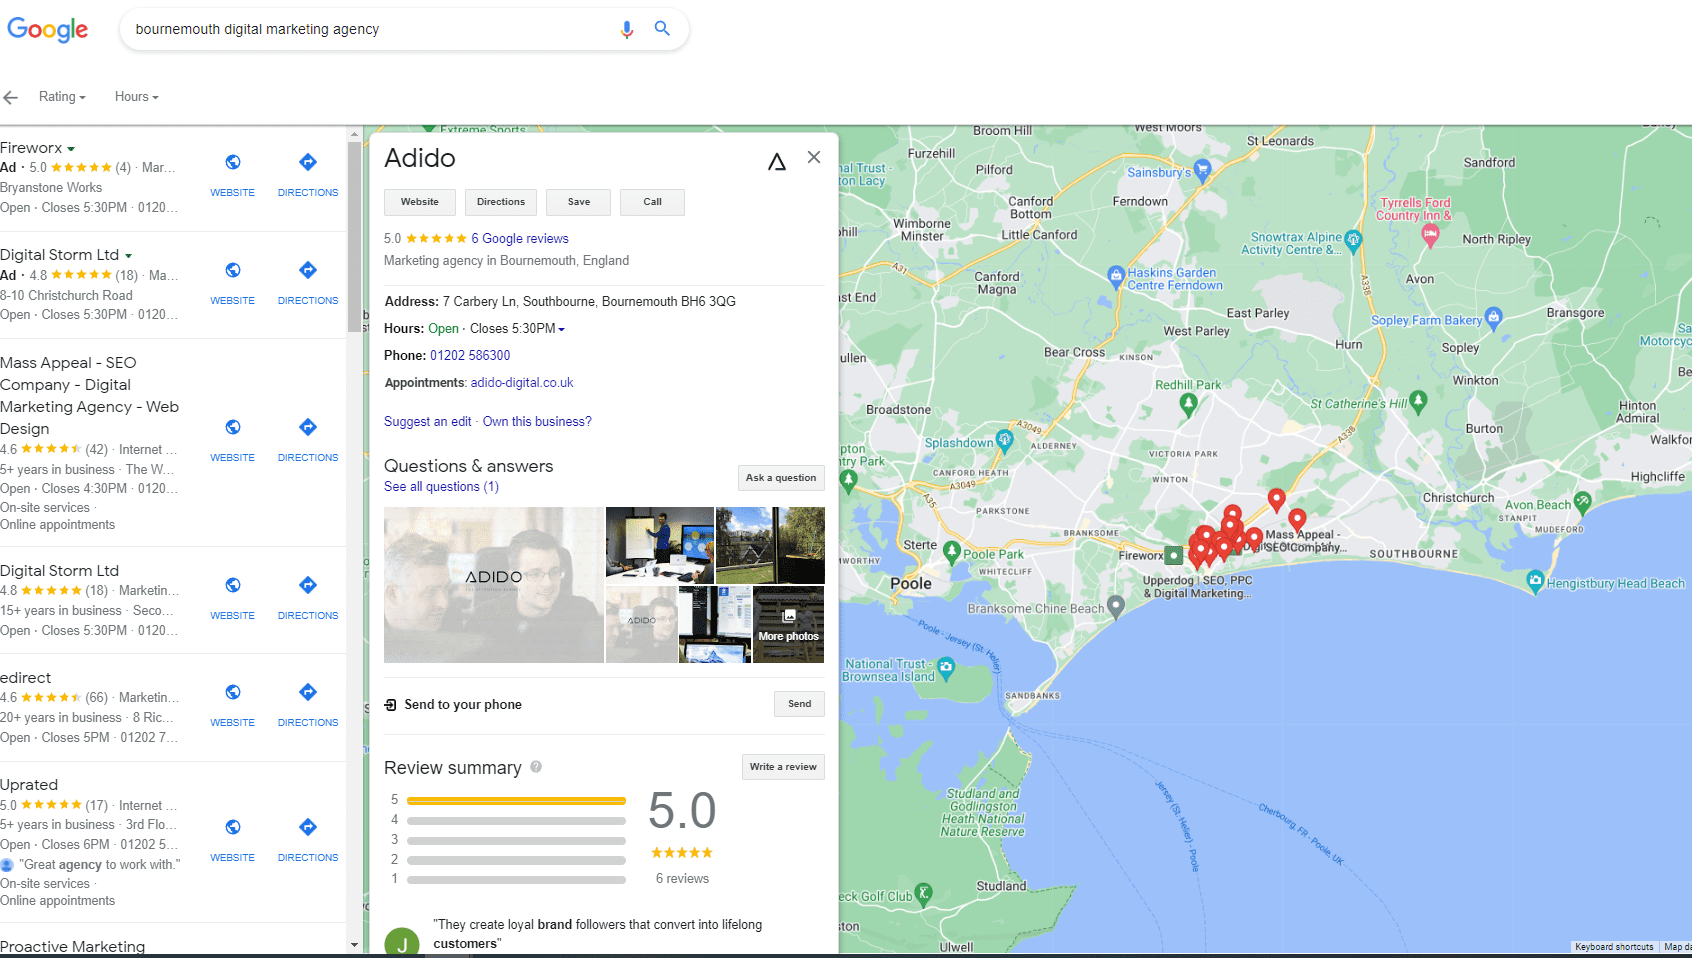Screen dimensions: 1692x958
Task: Click results list scrollbar up arrow
Action: click(354, 133)
